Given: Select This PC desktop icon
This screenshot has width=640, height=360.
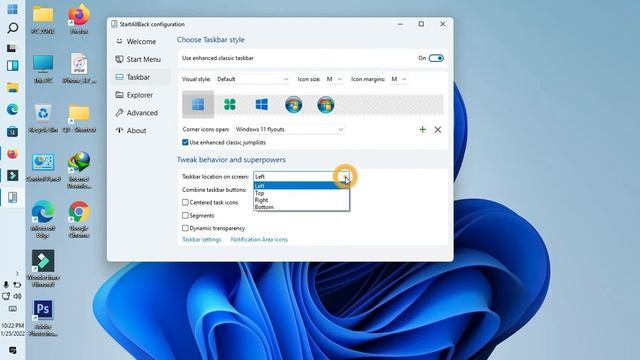Looking at the screenshot, I should [43, 69].
